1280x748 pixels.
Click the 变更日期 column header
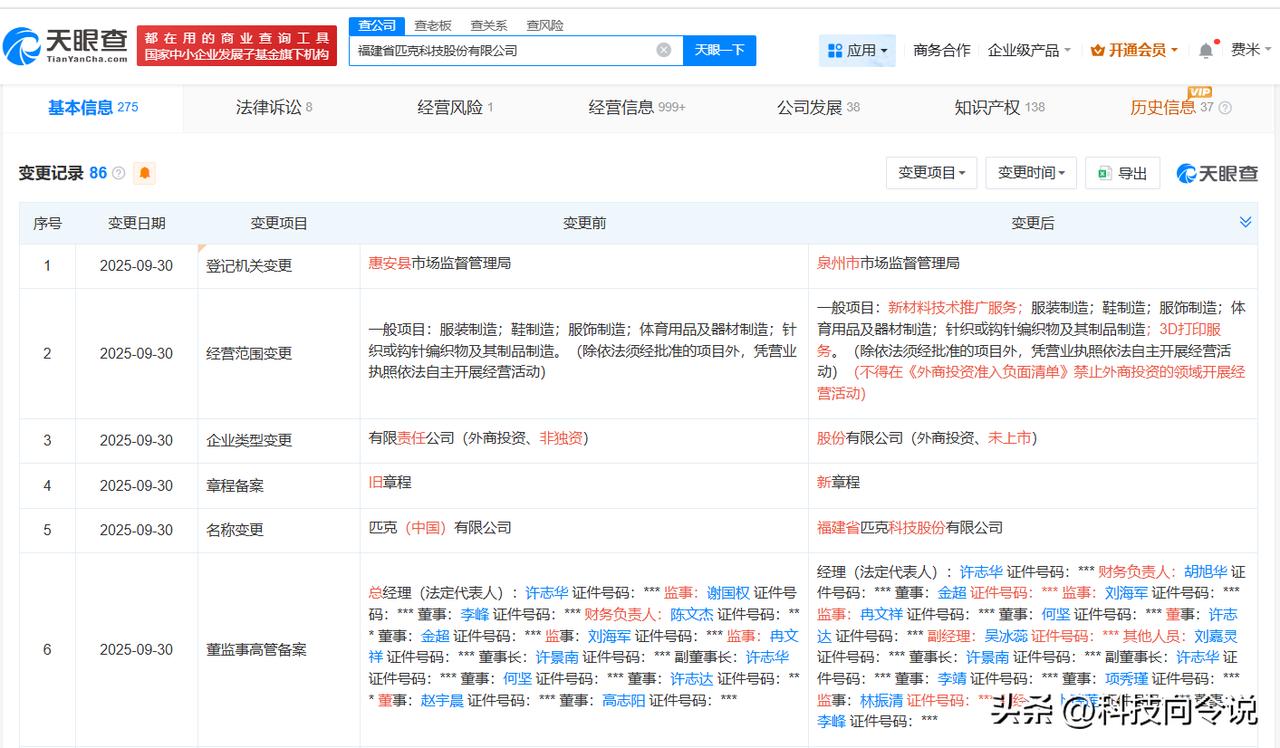(136, 223)
